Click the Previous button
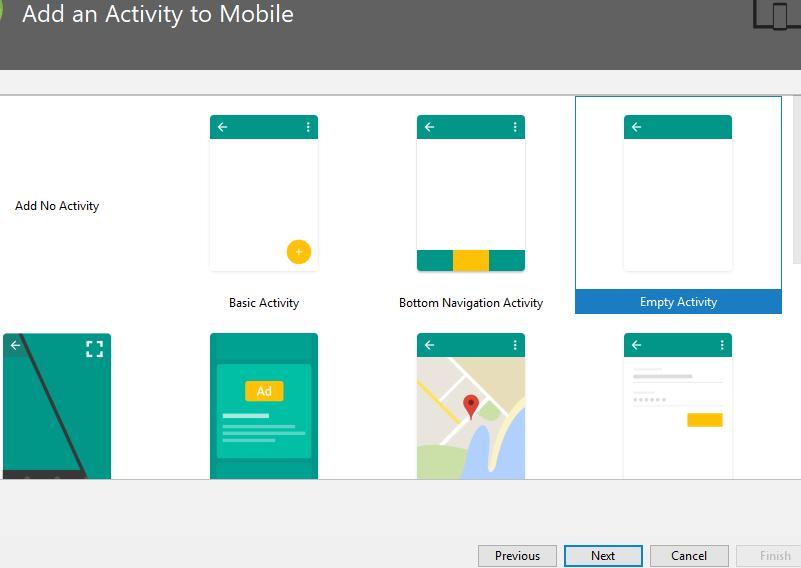The height and width of the screenshot is (568, 801). point(517,556)
